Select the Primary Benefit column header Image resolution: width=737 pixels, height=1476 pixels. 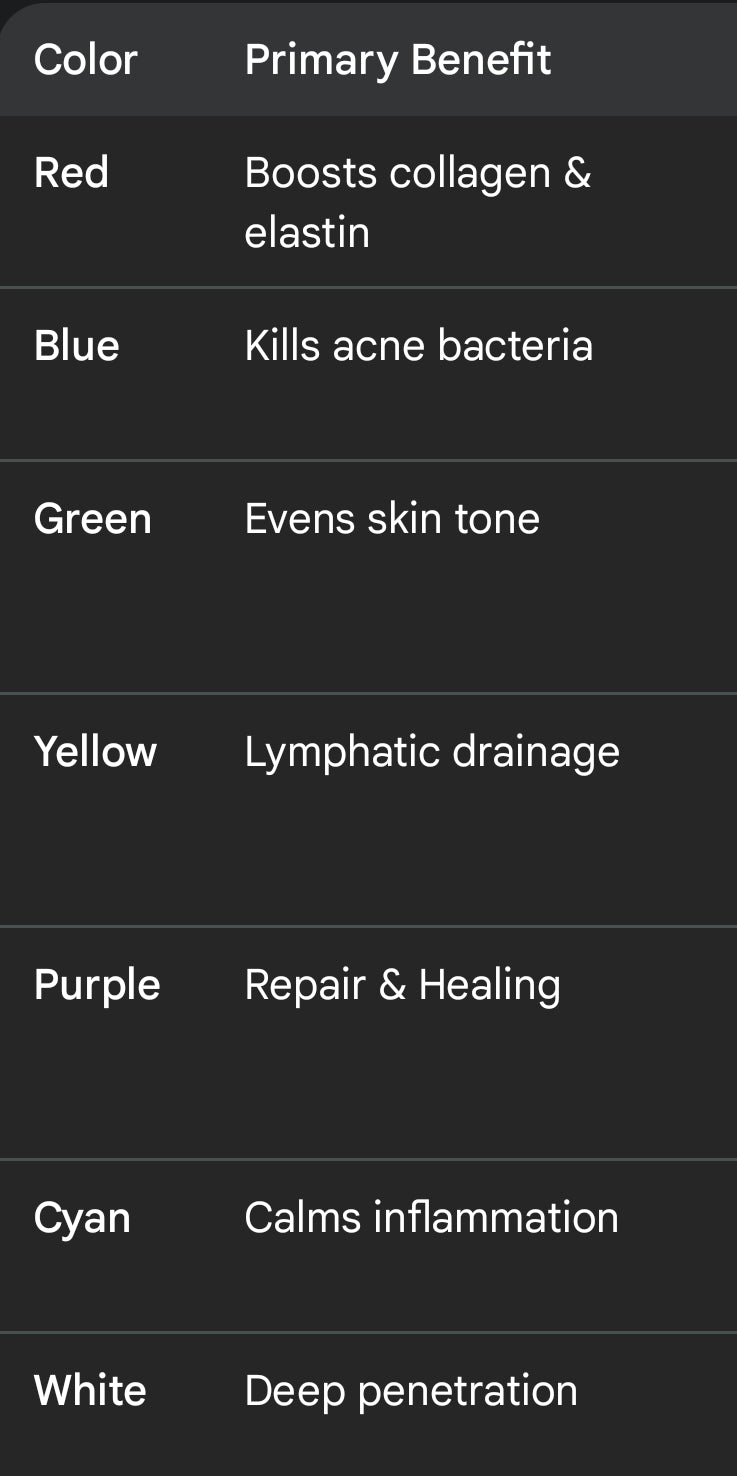click(x=397, y=60)
